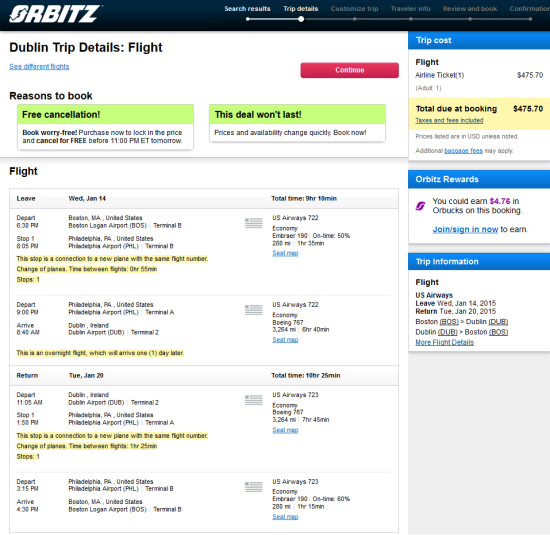Open the Taxes and fees included link
Screen dimensions: 550x535
[449, 120]
